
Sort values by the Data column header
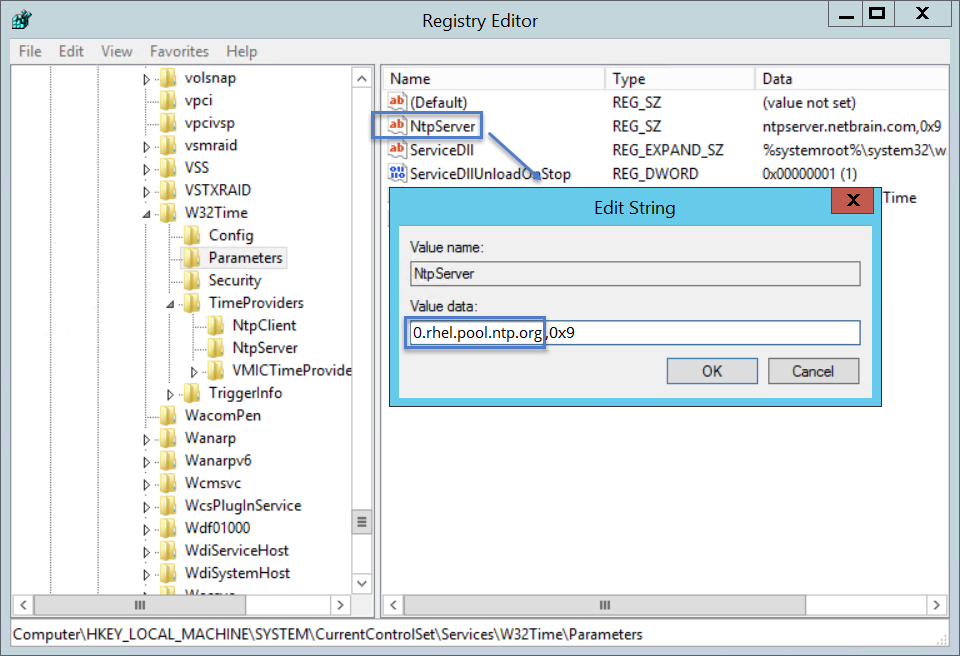coord(851,79)
